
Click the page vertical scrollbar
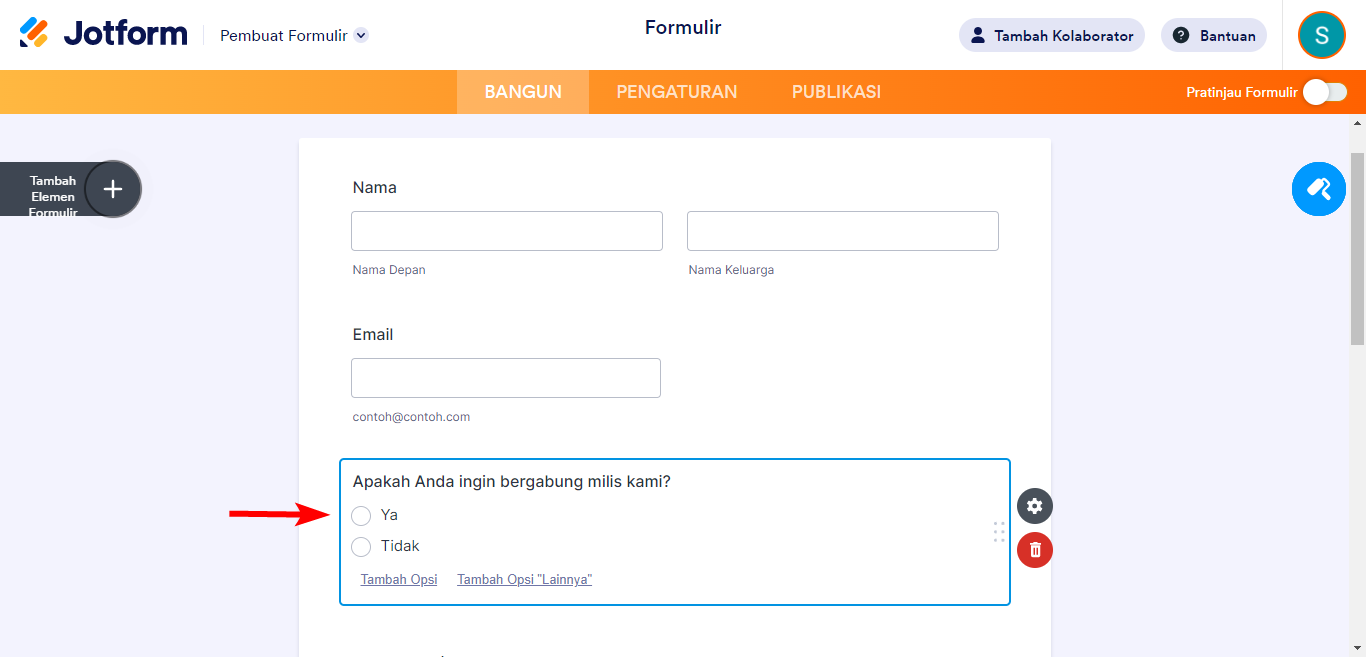[x=1357, y=250]
